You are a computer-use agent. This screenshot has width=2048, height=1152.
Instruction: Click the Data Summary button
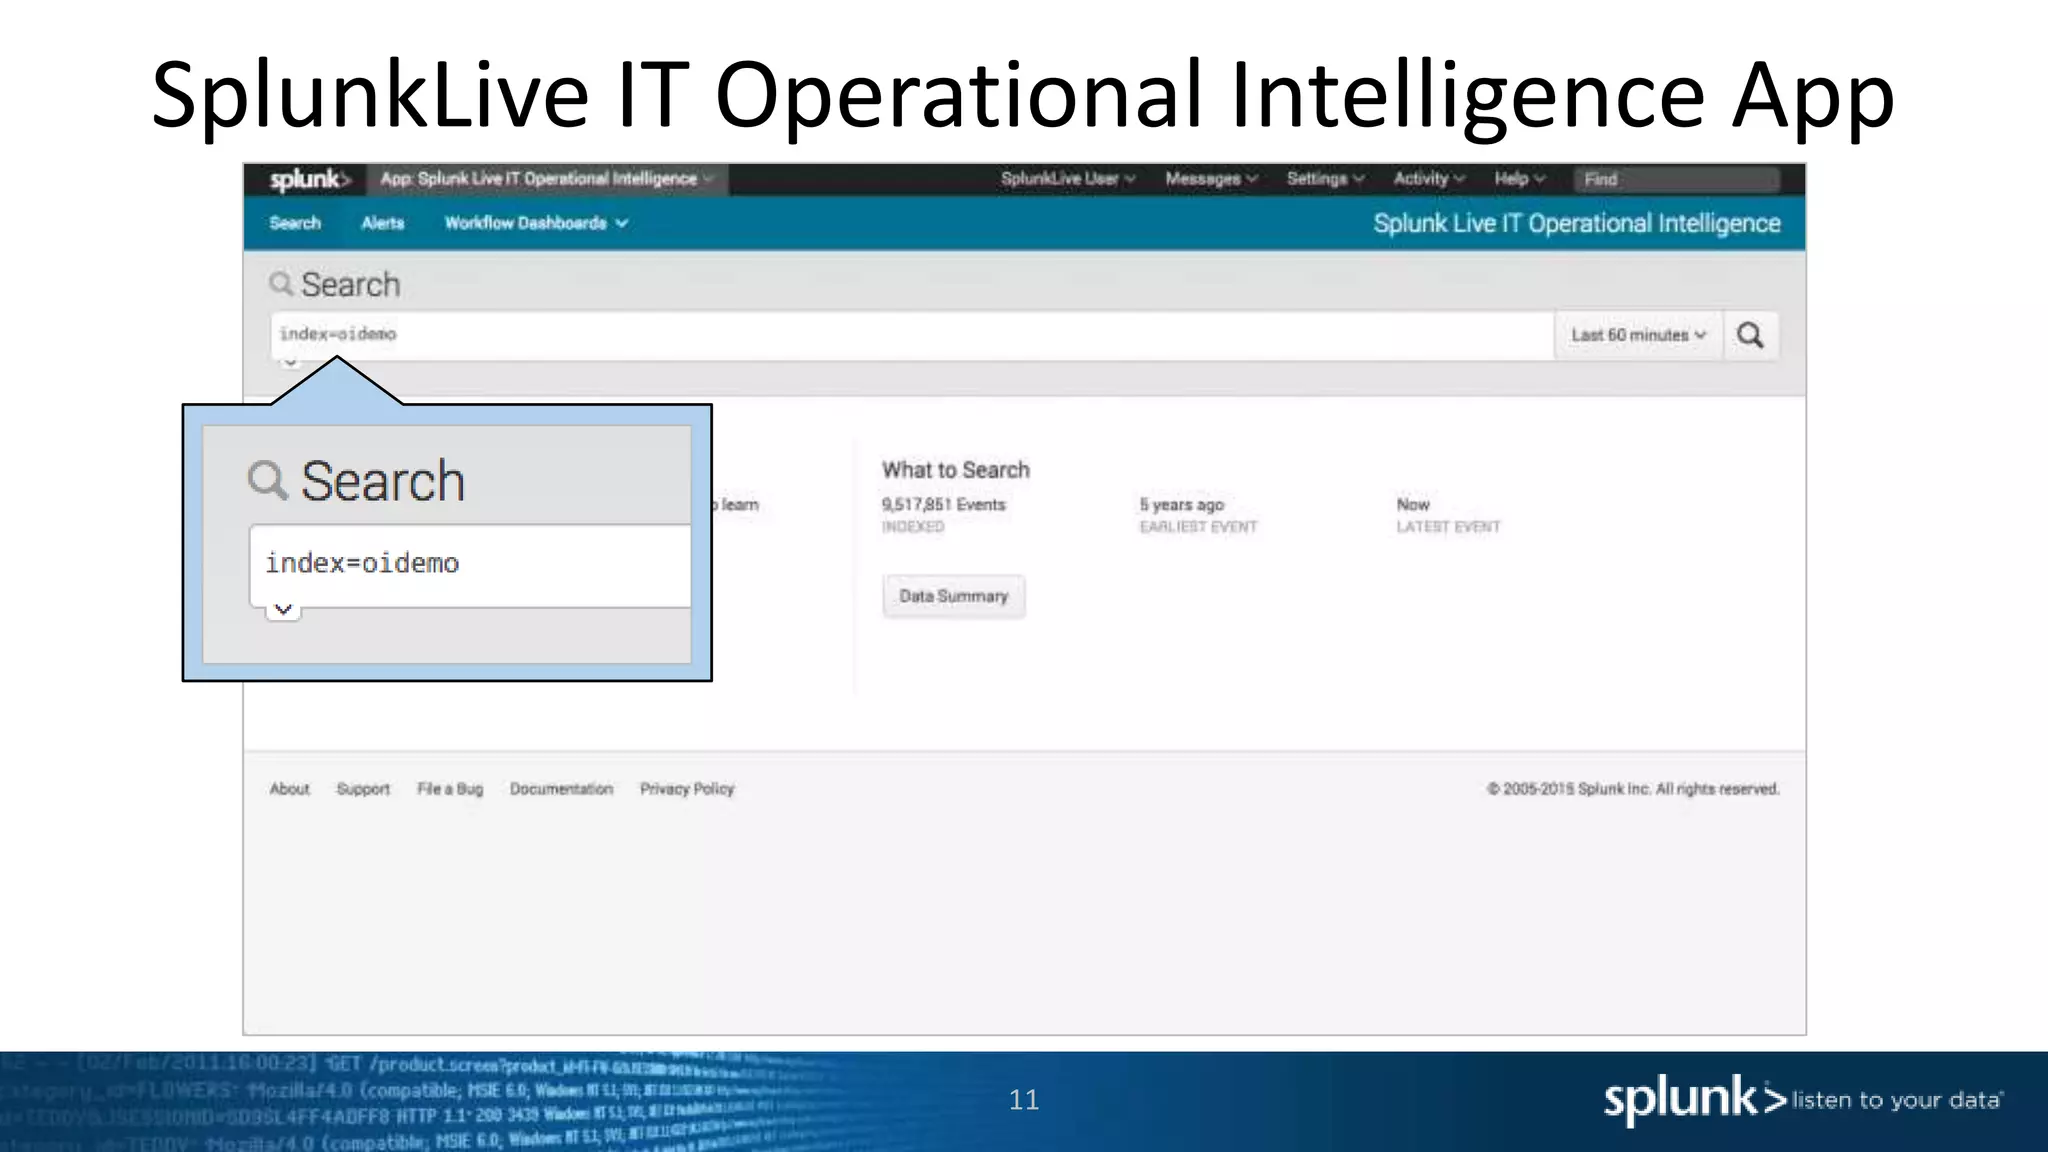[x=954, y=596]
